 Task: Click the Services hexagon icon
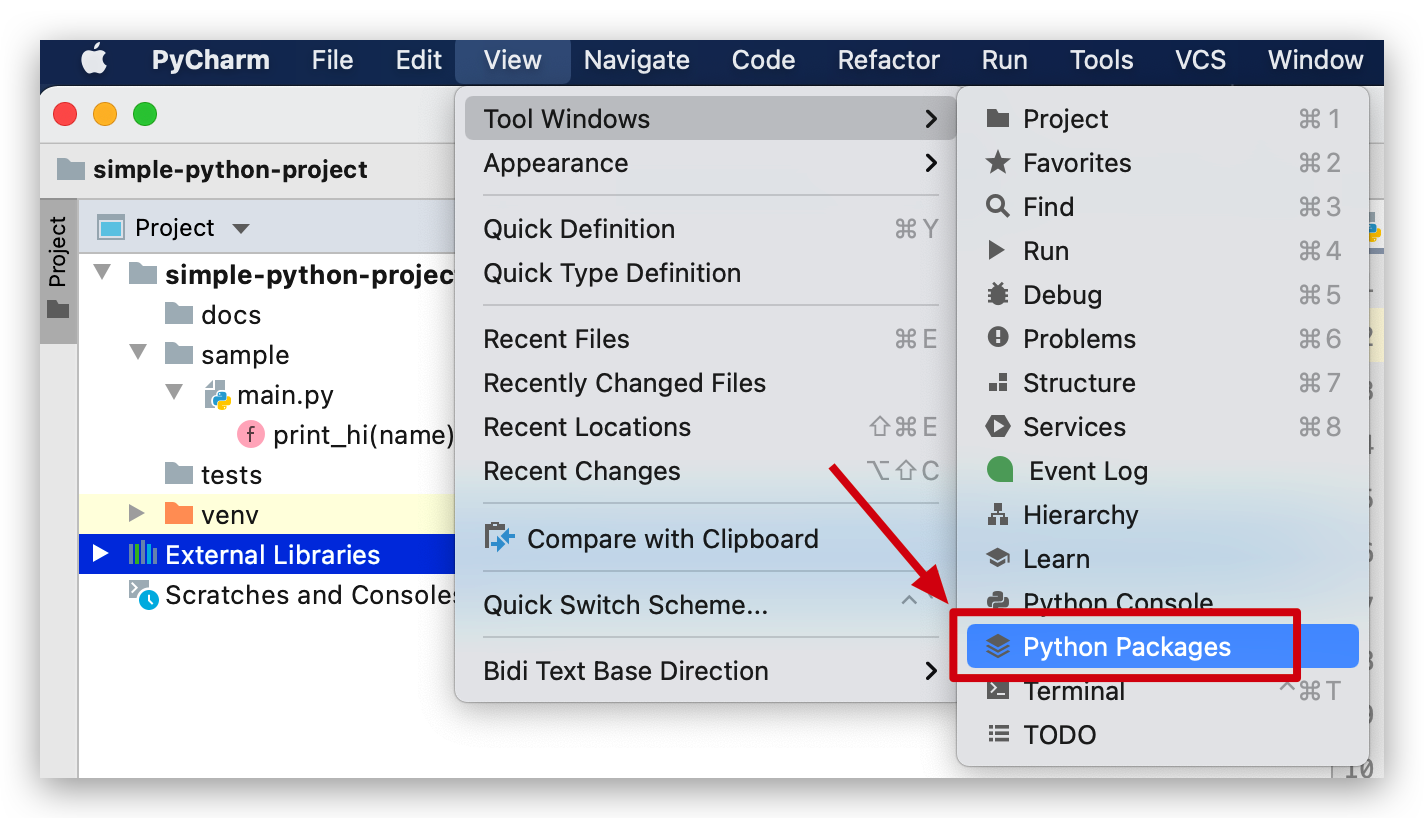[997, 427]
